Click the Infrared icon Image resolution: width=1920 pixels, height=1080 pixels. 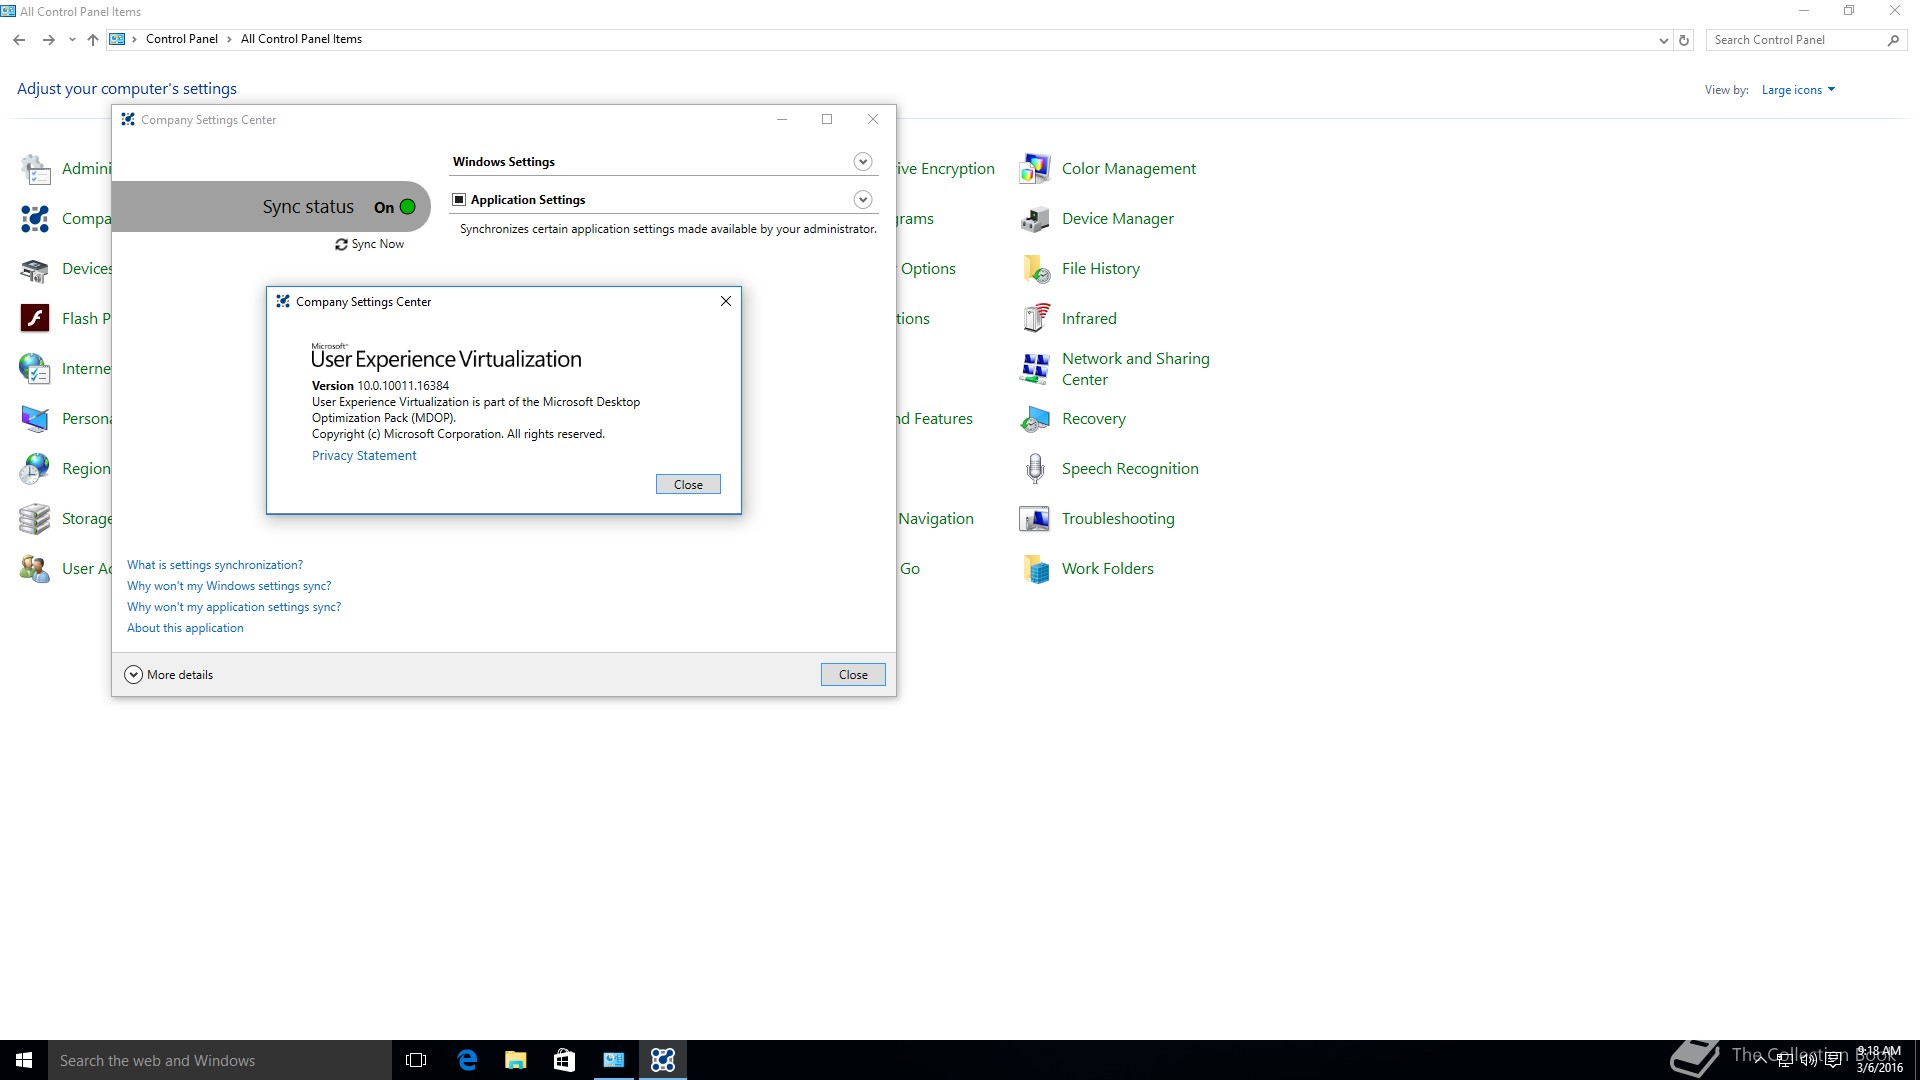point(1035,319)
